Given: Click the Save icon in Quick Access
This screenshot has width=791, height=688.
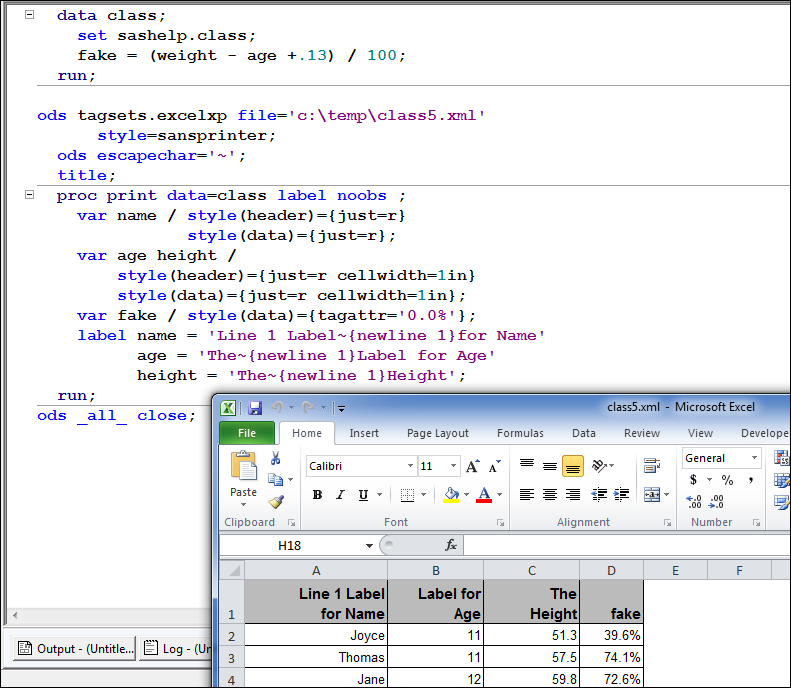Looking at the screenshot, I should point(255,407).
